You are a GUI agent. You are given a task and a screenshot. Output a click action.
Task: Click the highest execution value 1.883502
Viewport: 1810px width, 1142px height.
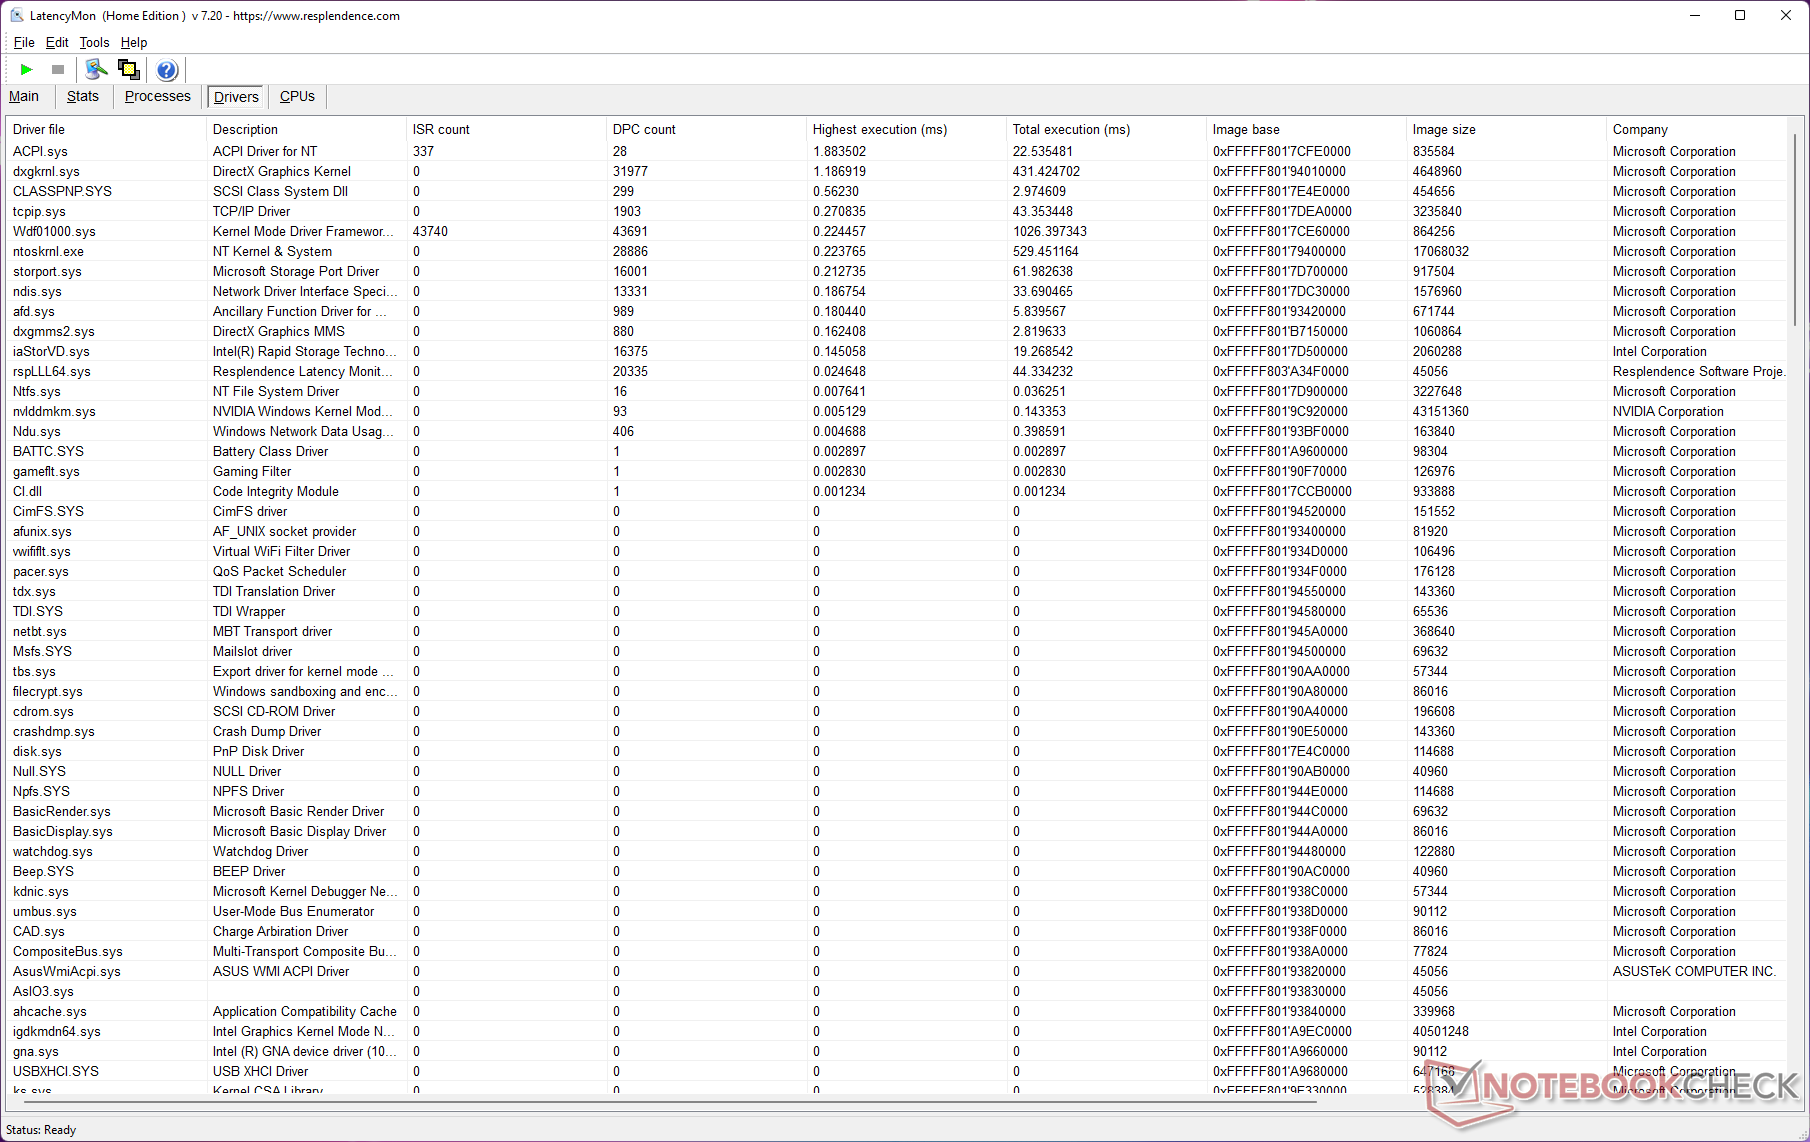point(839,151)
